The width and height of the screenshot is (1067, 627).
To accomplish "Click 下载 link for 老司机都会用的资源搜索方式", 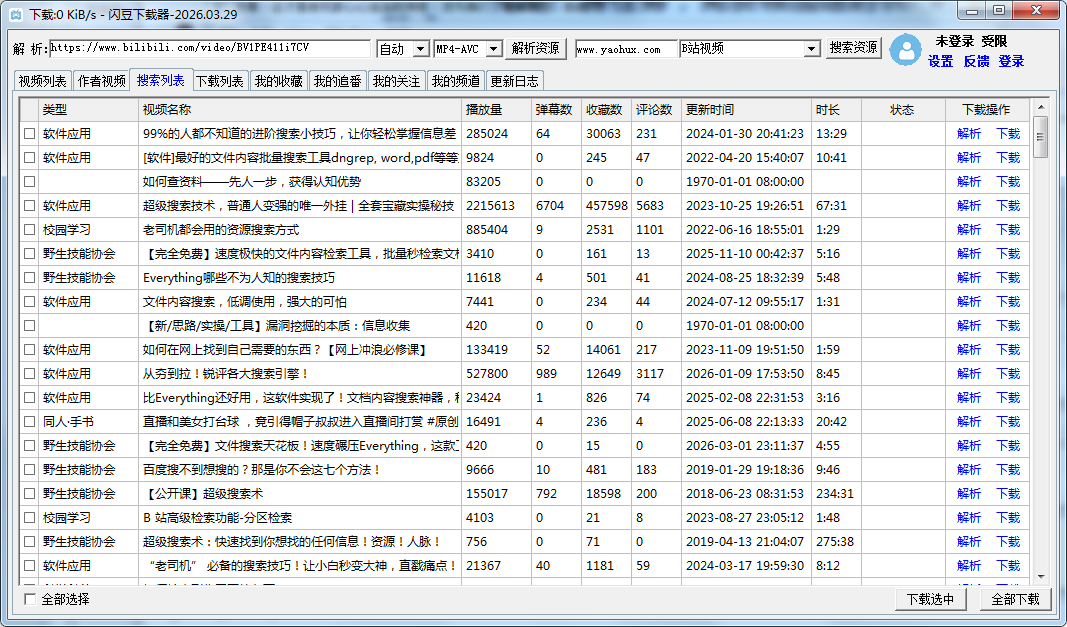I will tap(1008, 229).
